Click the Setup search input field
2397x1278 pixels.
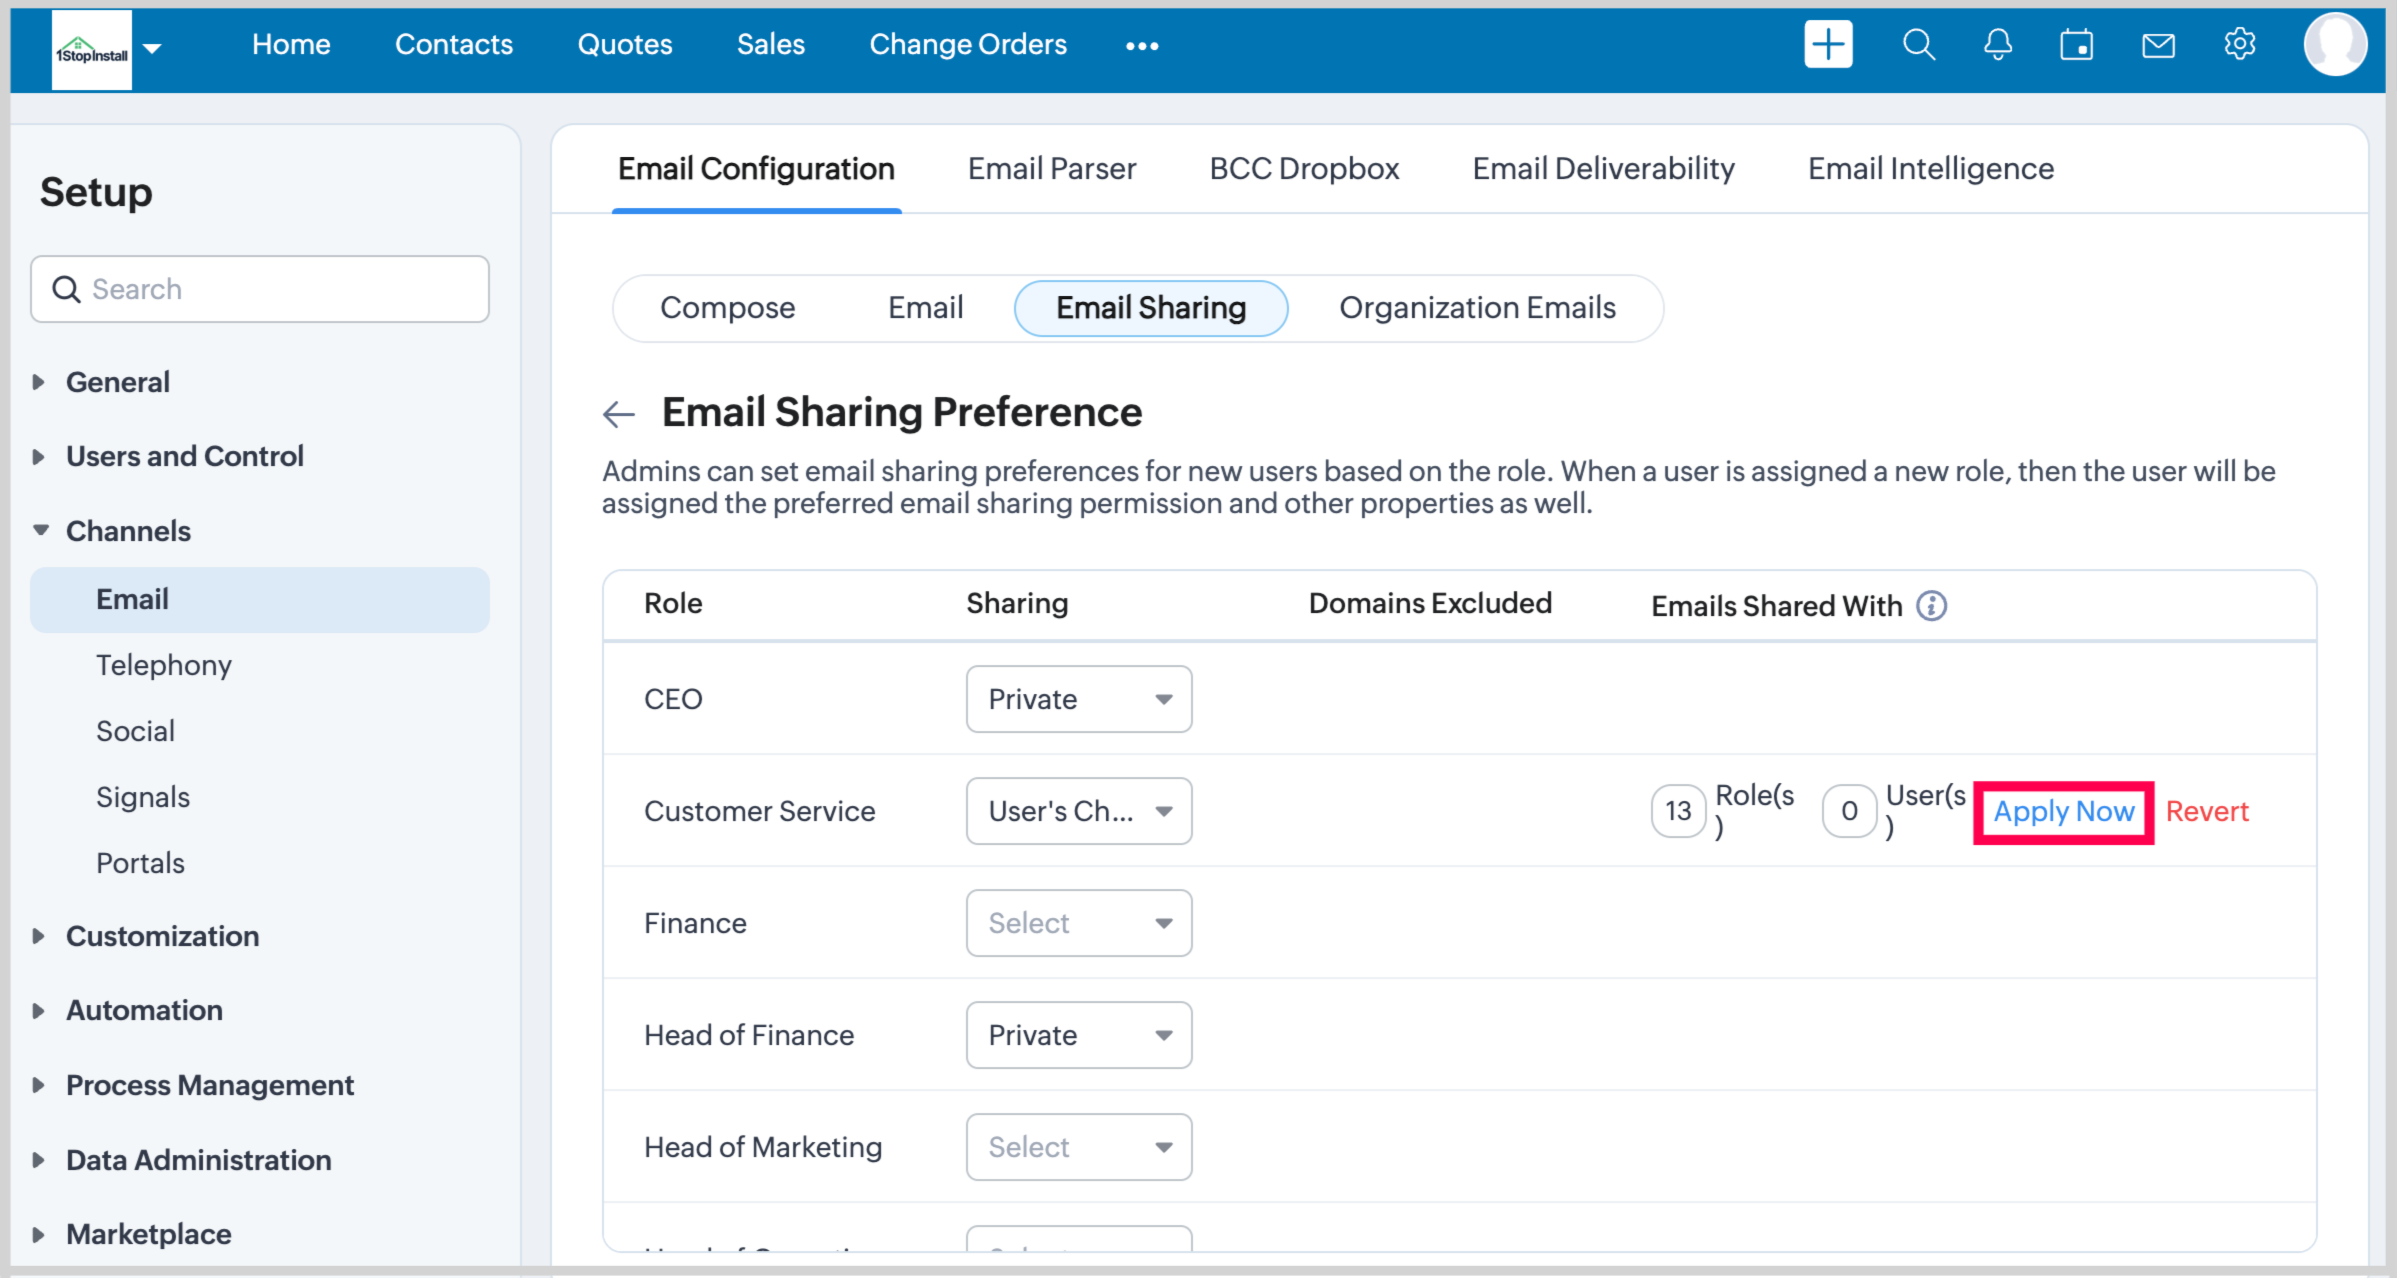click(260, 289)
